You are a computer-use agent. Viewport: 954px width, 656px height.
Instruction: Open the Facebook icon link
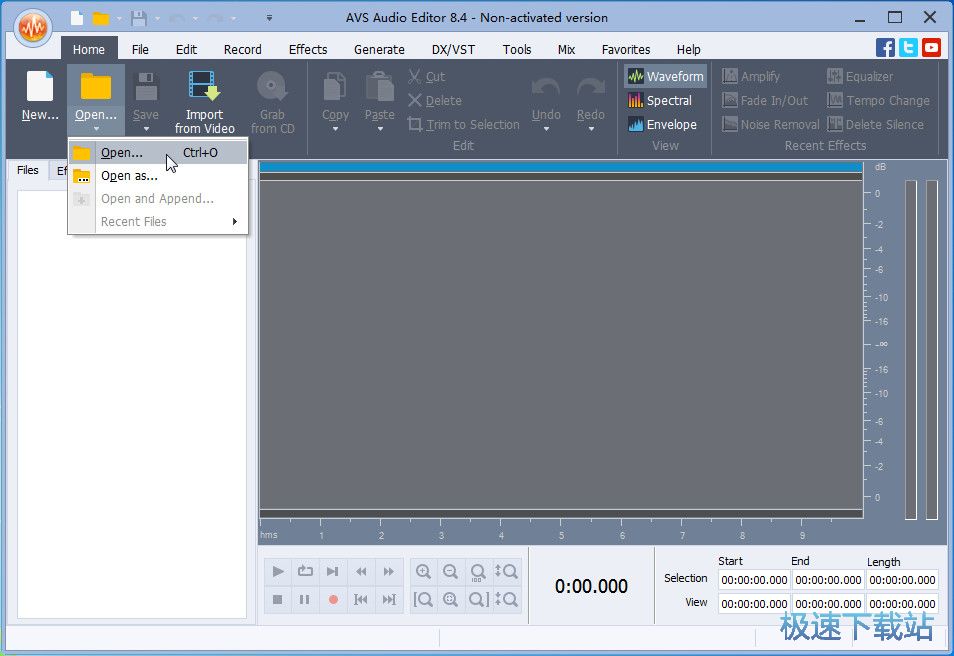pos(885,47)
